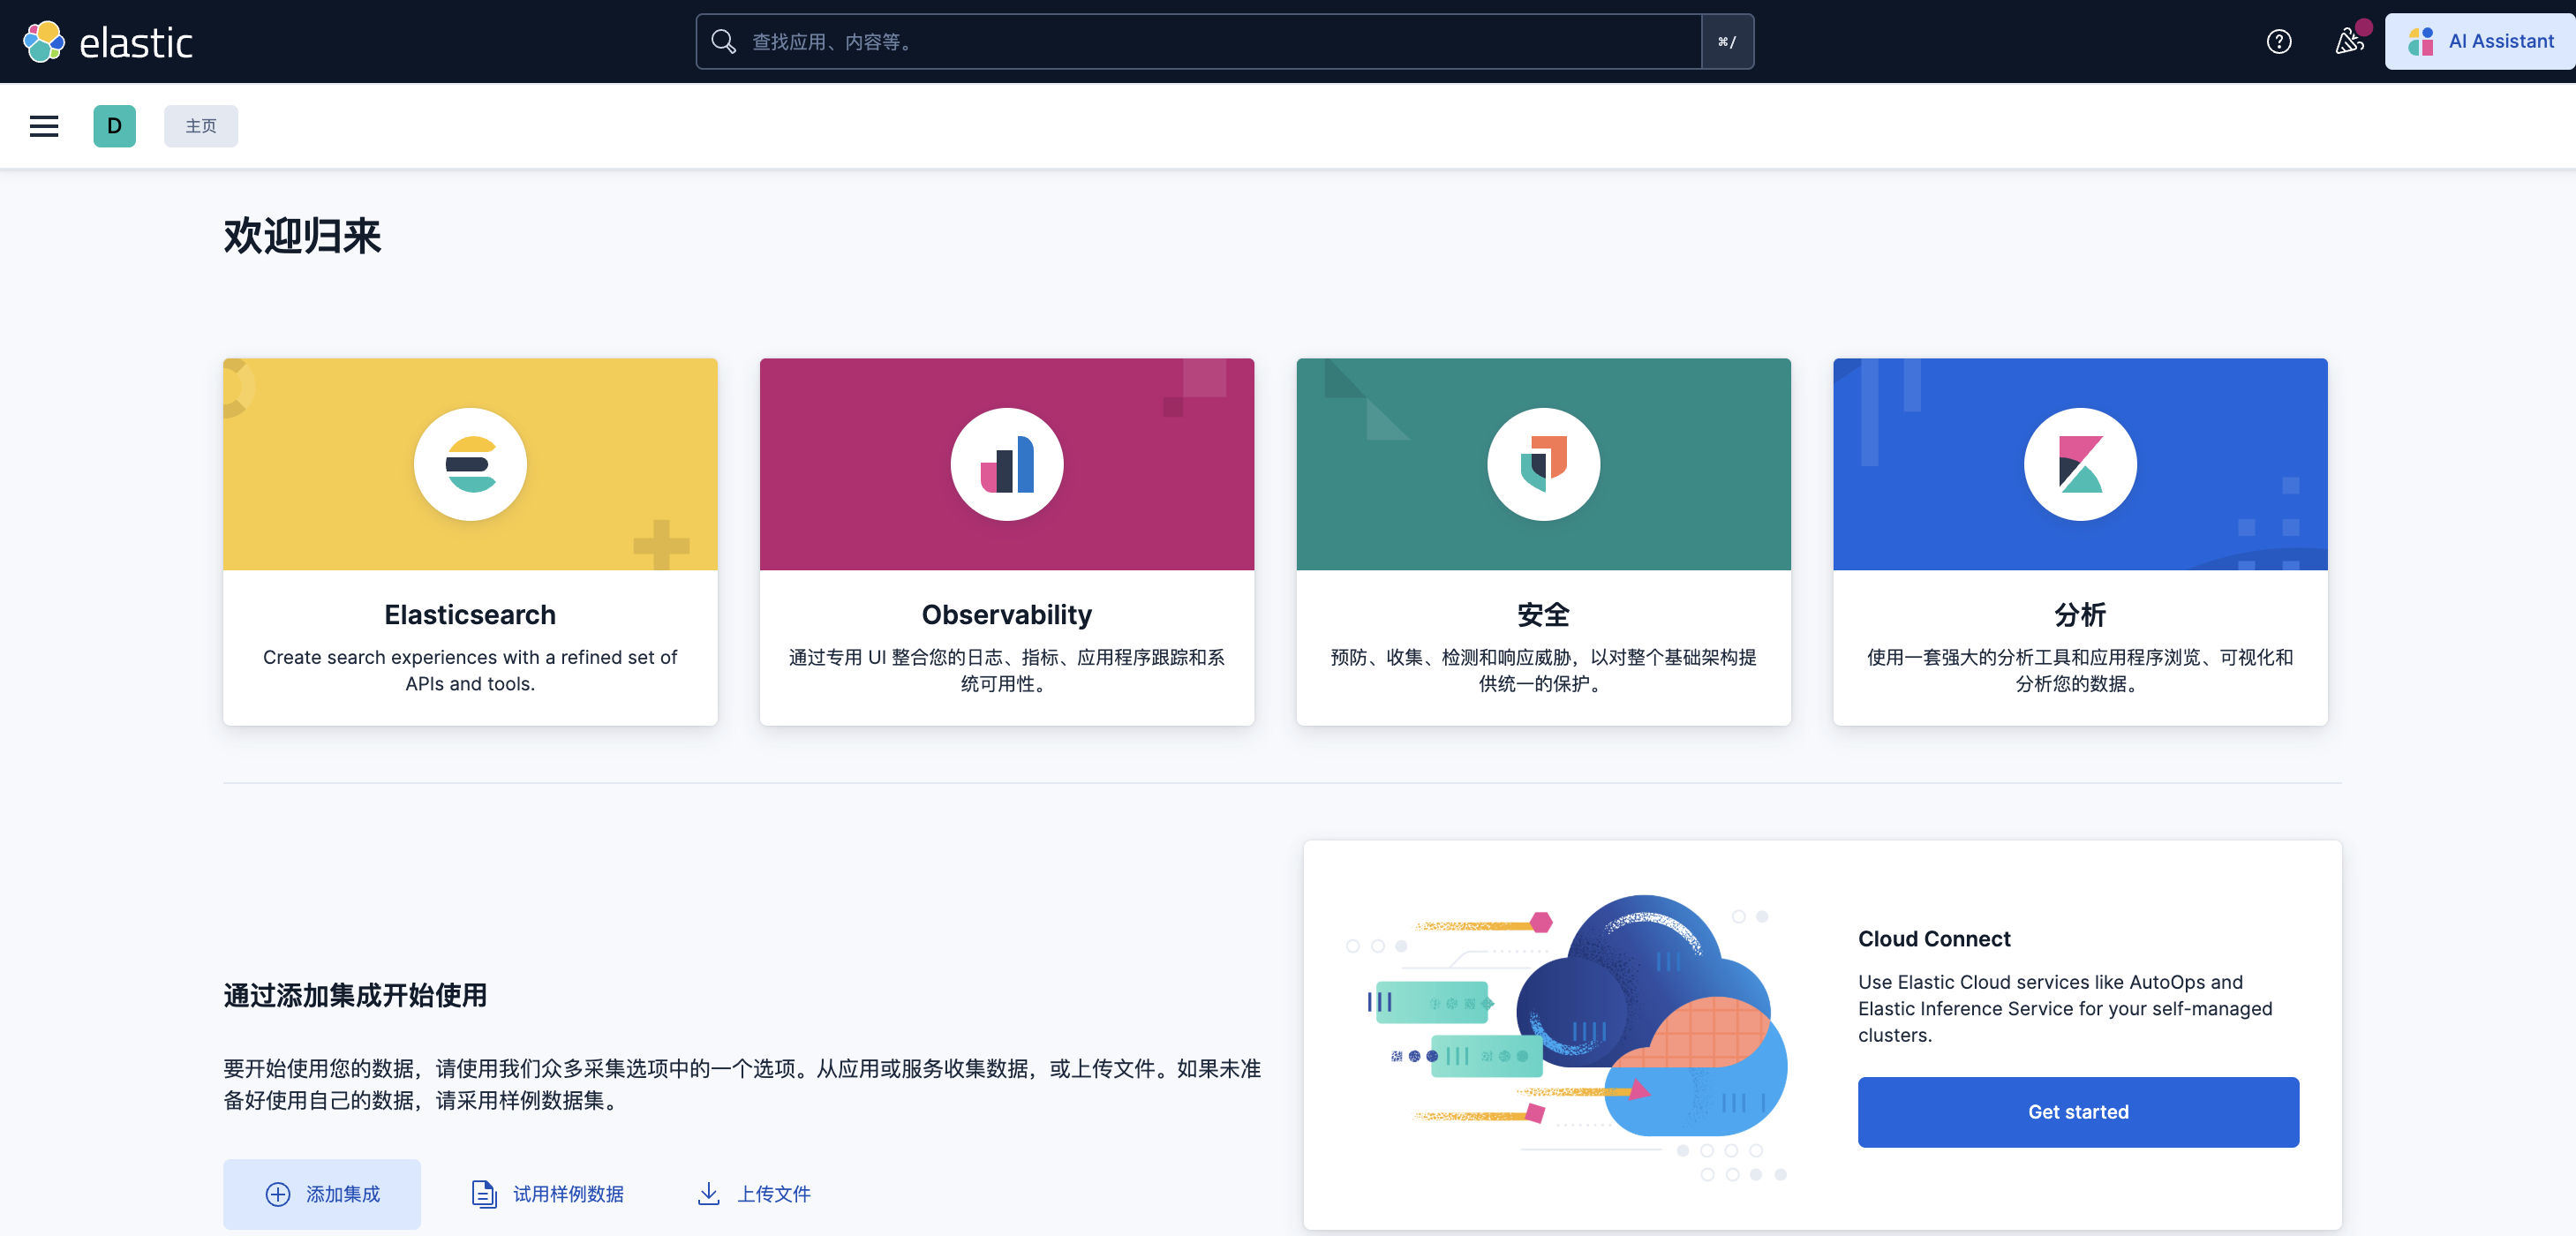Open the 安全 card title
2576x1236 pixels.
1544,615
